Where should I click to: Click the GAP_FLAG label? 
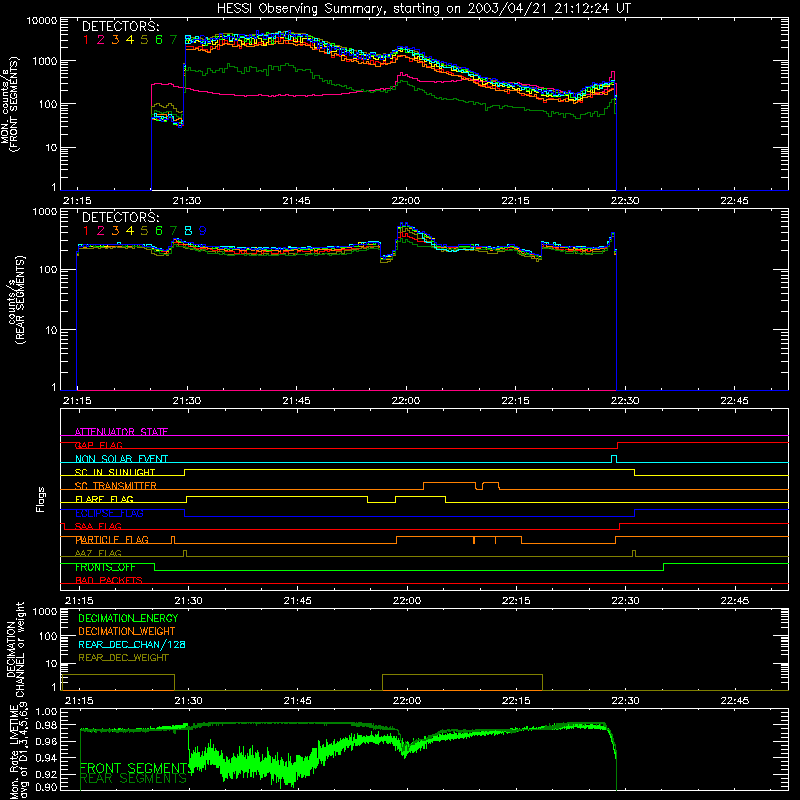pyautogui.click(x=98, y=445)
